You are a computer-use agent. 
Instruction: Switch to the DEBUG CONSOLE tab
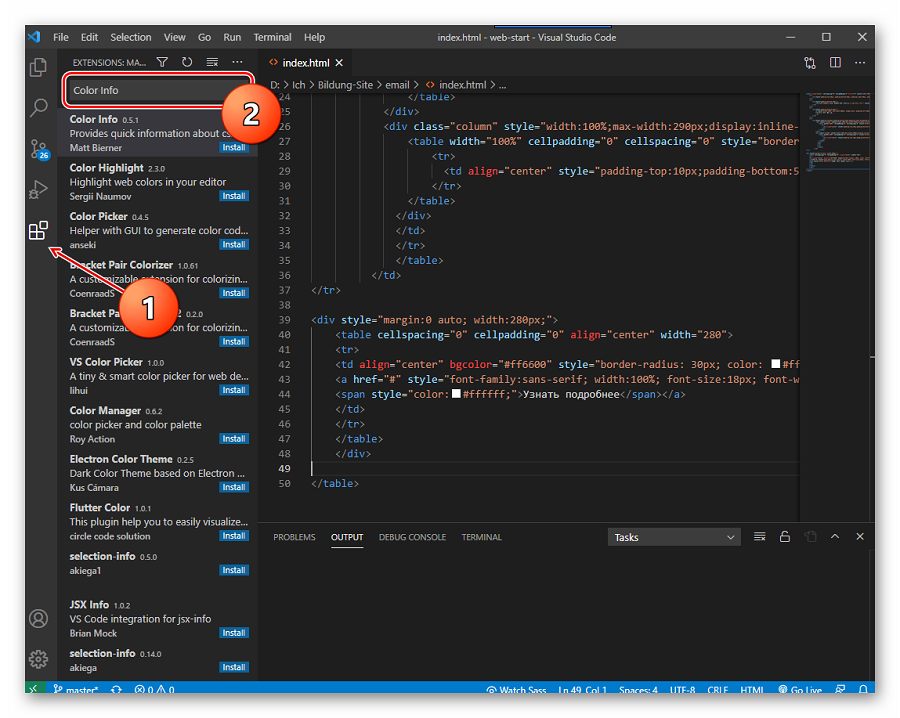click(412, 537)
